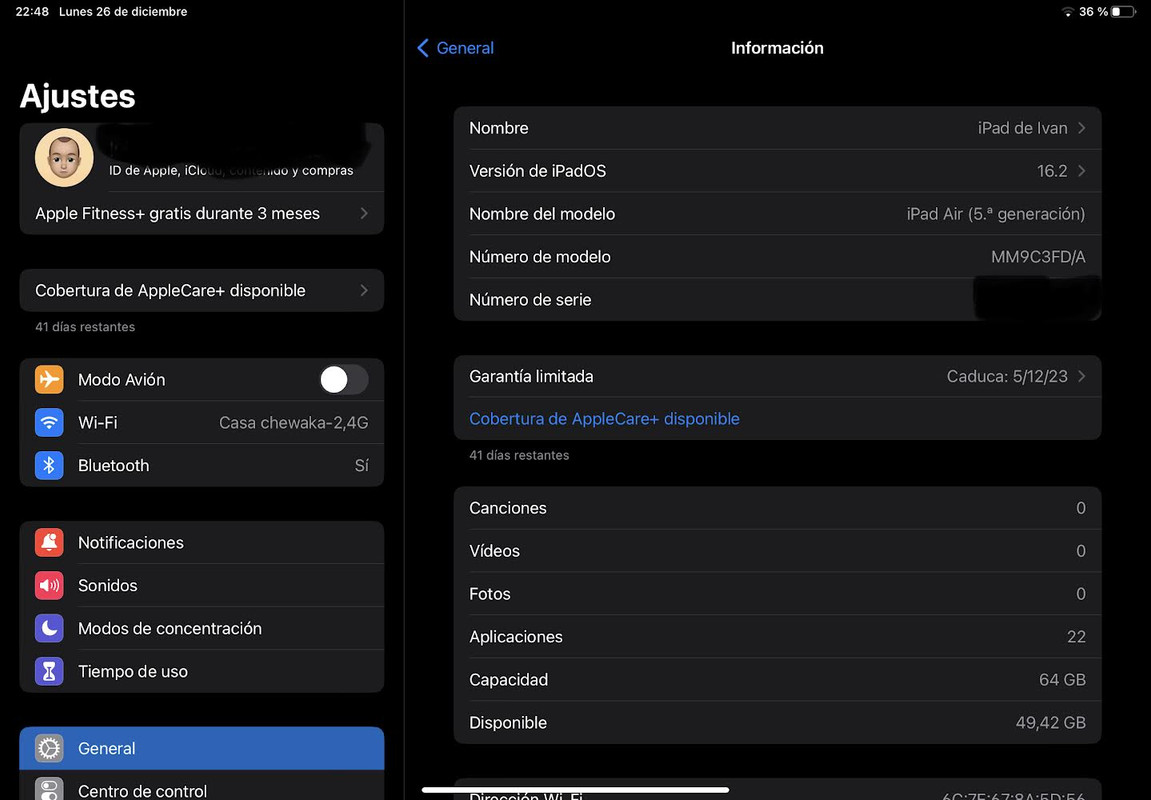The width and height of the screenshot is (1151, 800).
Task: Tap the Centro de control icon
Action: [49, 789]
